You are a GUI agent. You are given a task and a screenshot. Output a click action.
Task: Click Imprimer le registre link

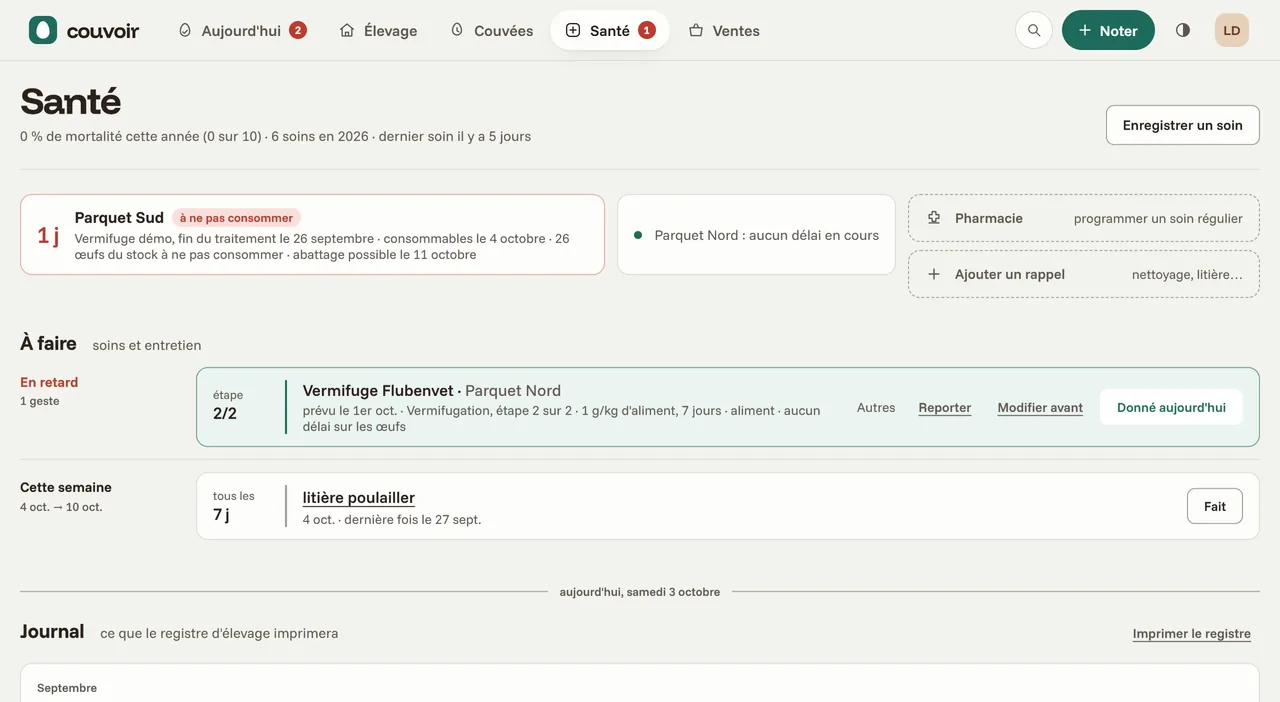[1192, 633]
